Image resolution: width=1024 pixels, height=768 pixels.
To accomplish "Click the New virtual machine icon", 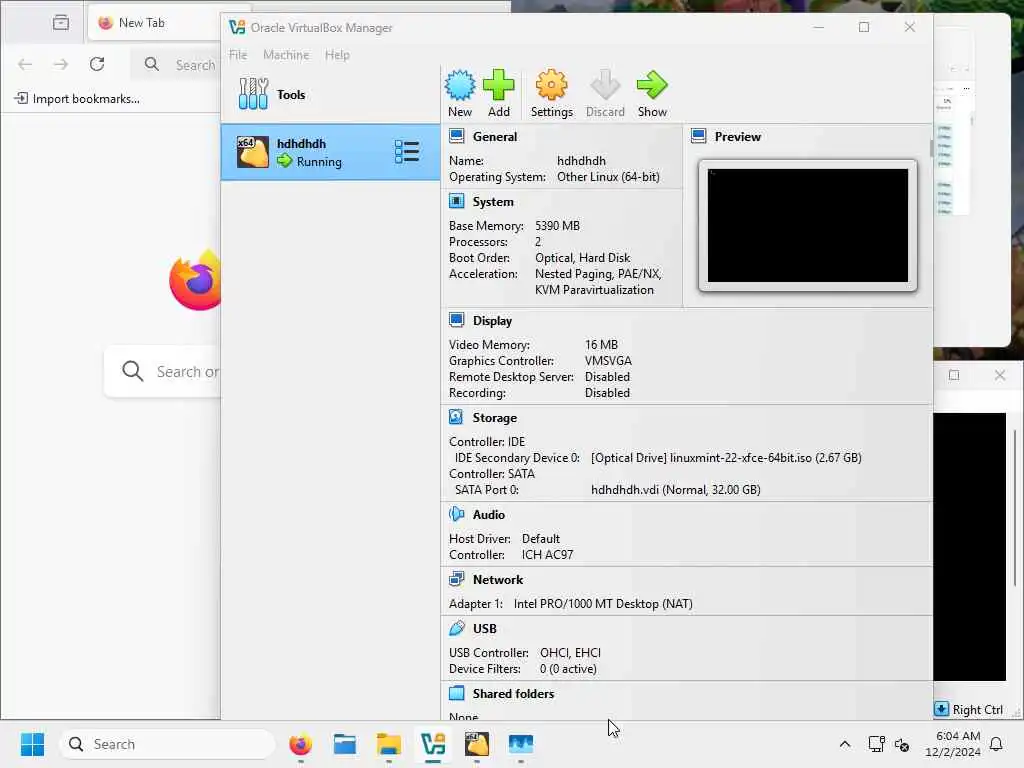I will click(x=460, y=85).
